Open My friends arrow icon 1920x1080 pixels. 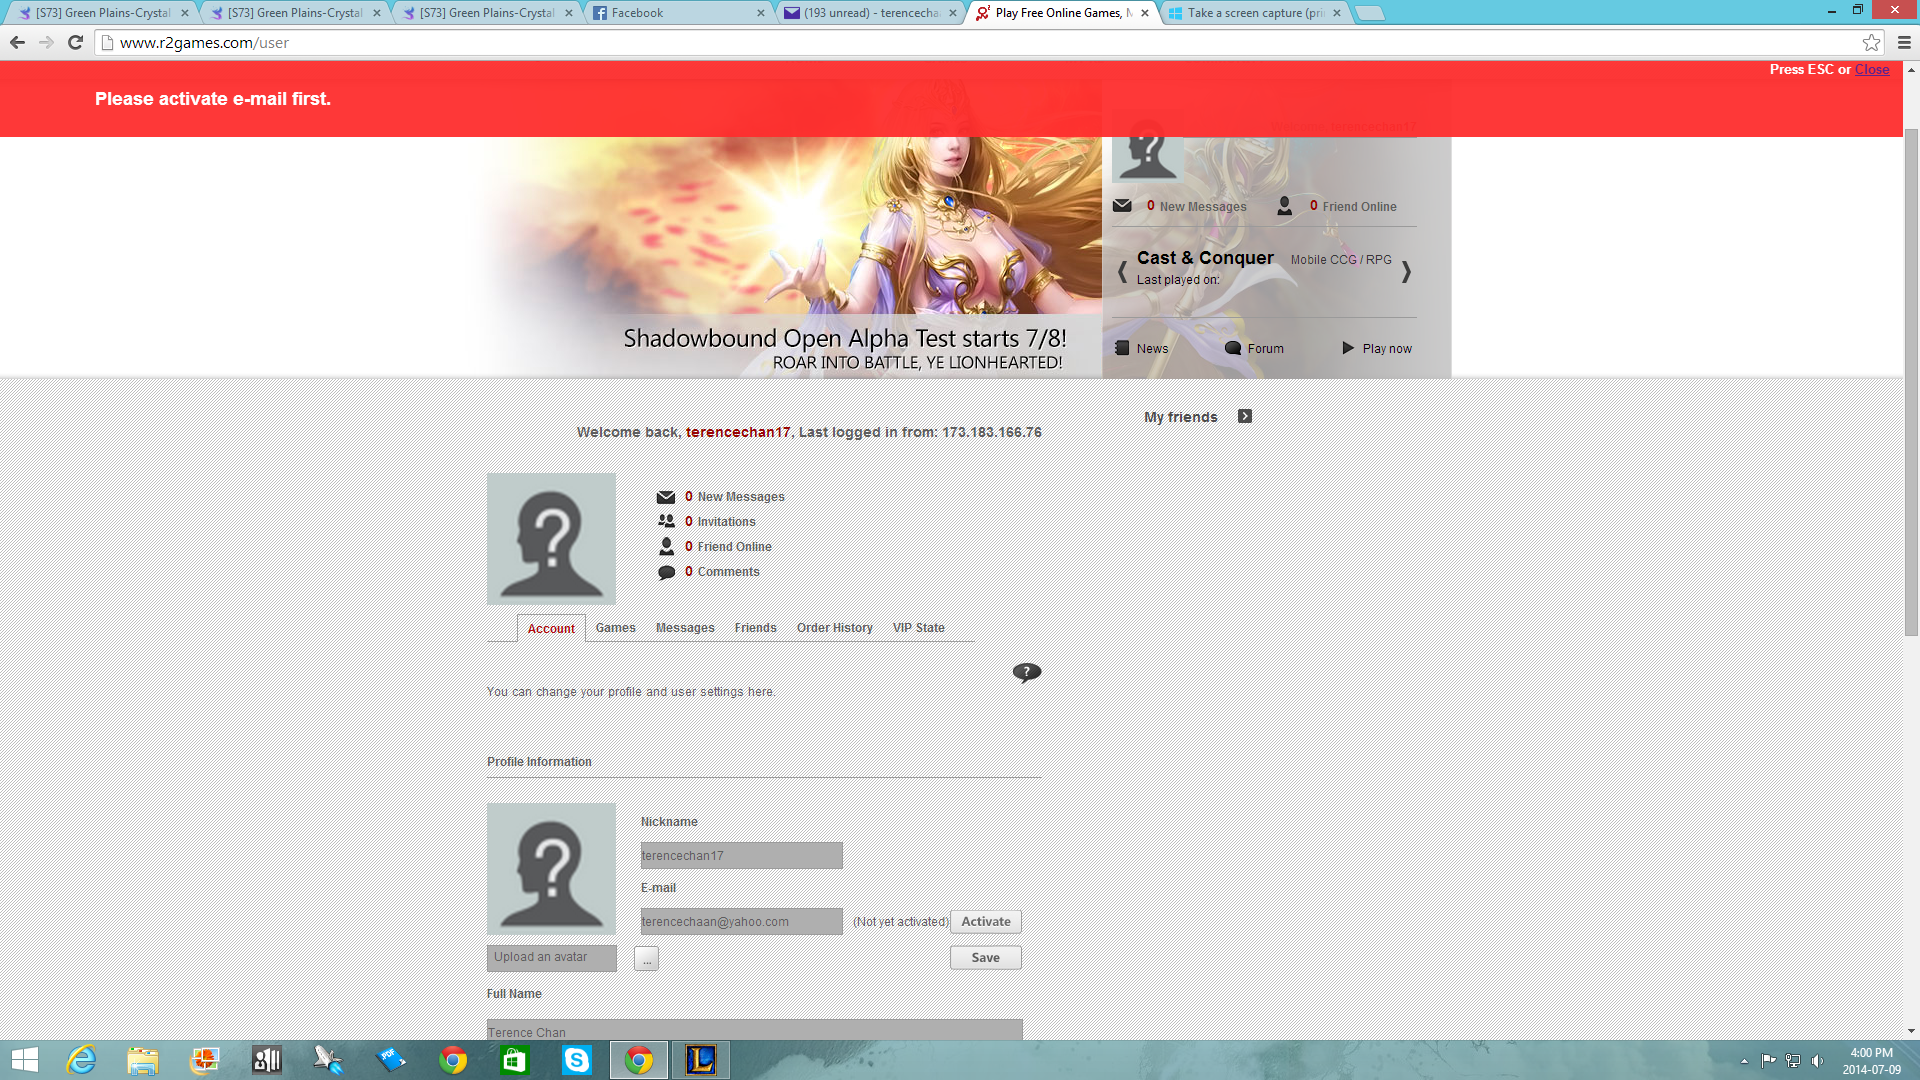pos(1244,416)
